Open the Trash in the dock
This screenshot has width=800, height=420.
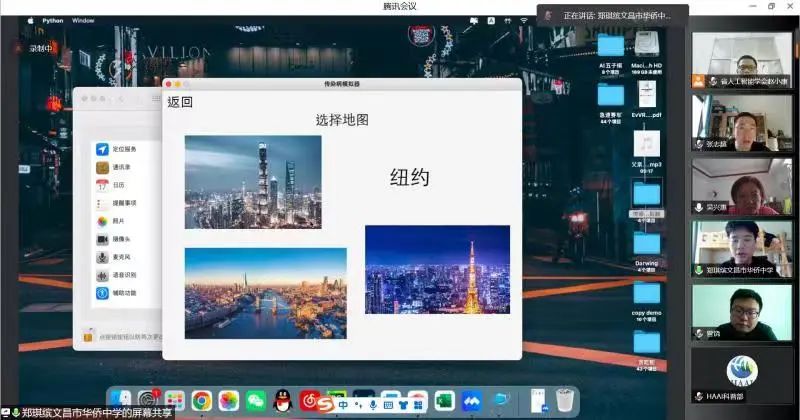[565, 400]
